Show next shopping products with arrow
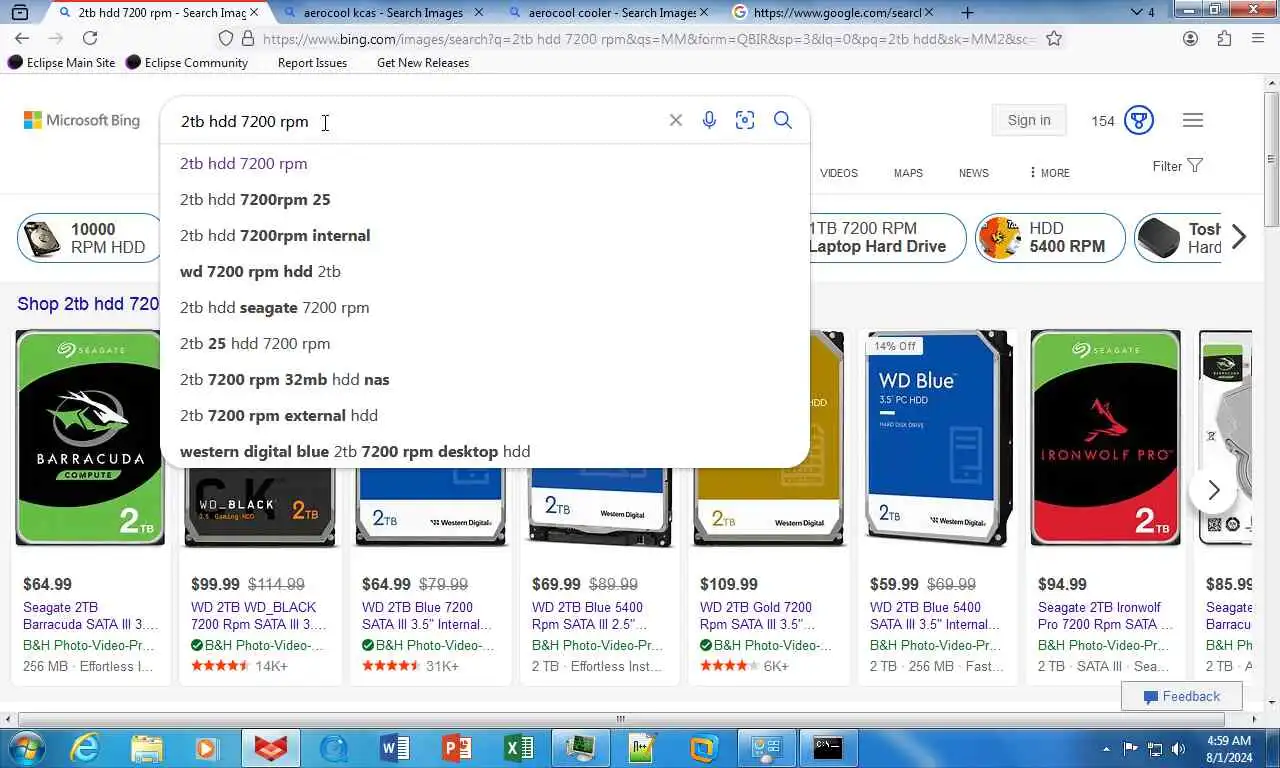The image size is (1280, 768). tap(1213, 490)
